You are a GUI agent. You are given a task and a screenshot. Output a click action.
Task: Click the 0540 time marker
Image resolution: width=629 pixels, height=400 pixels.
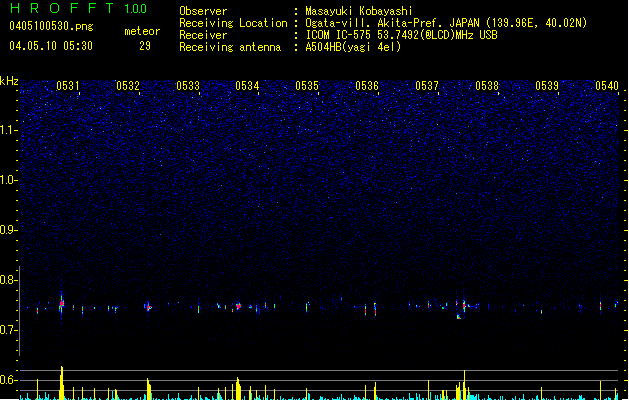(607, 86)
